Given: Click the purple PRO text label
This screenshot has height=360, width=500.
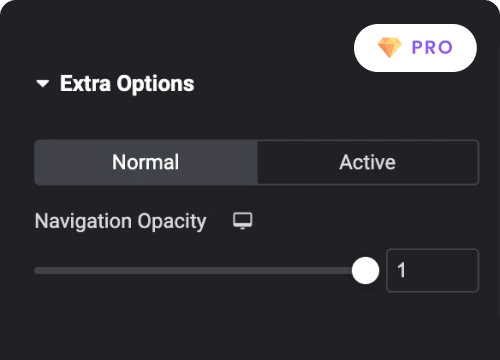Looking at the screenshot, I should click(432, 47).
